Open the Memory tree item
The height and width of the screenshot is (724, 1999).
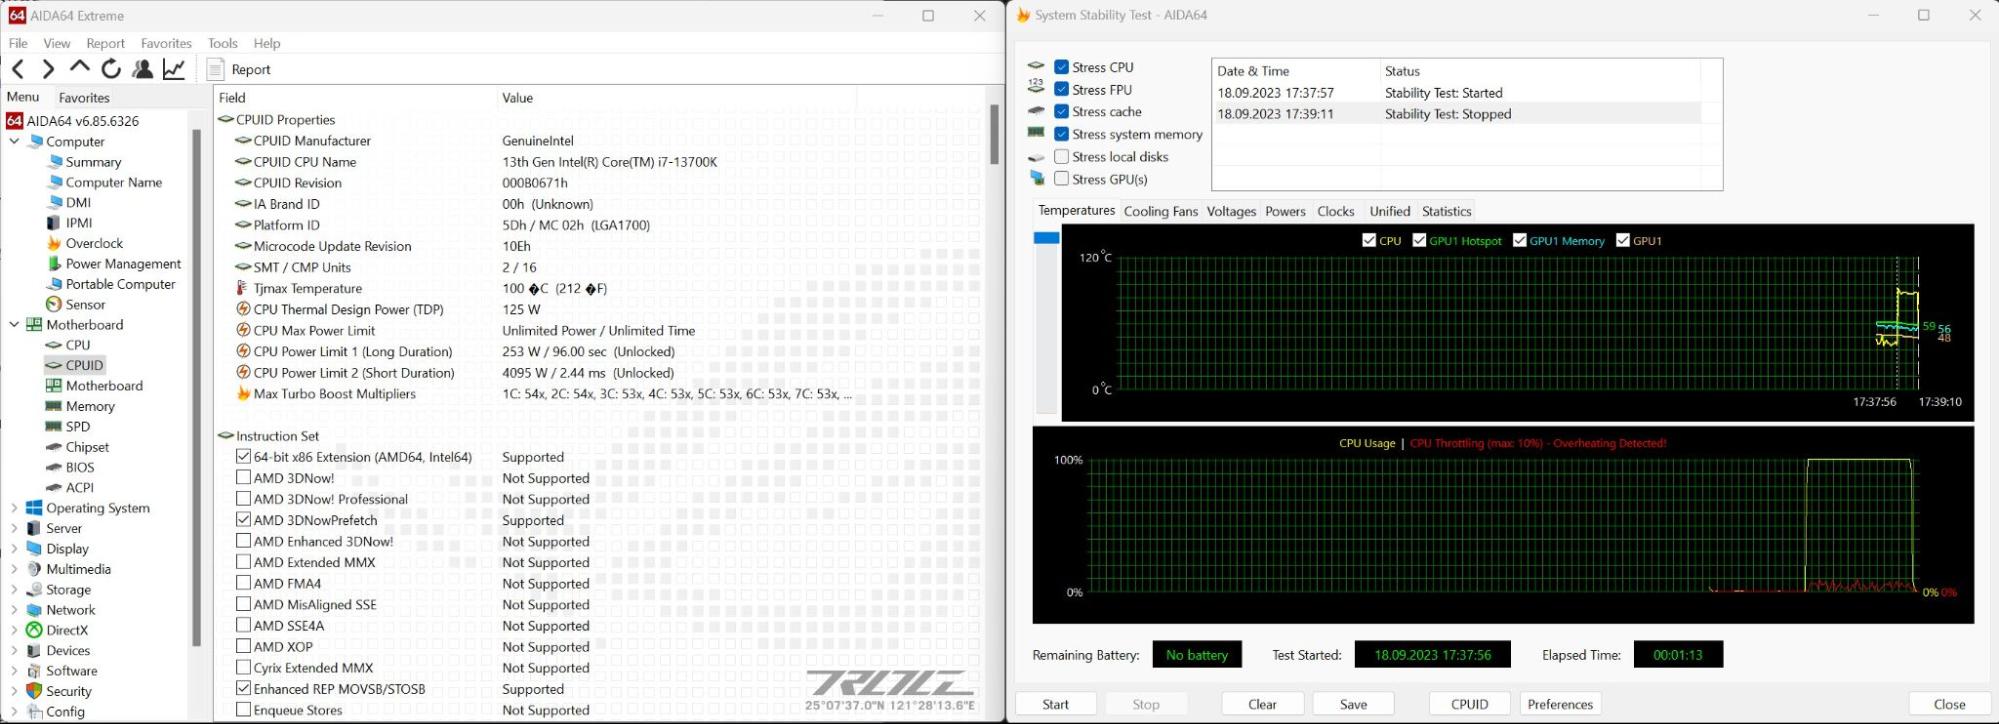(x=90, y=406)
